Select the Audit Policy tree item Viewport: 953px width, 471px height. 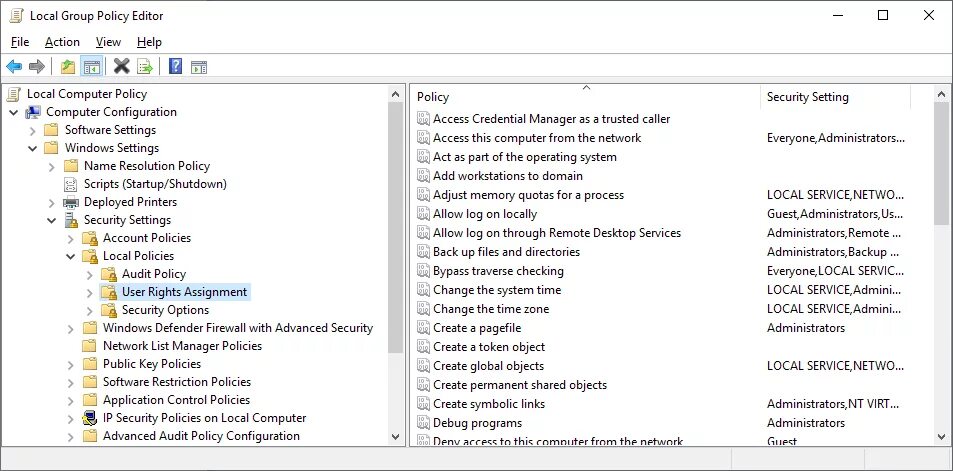153,274
